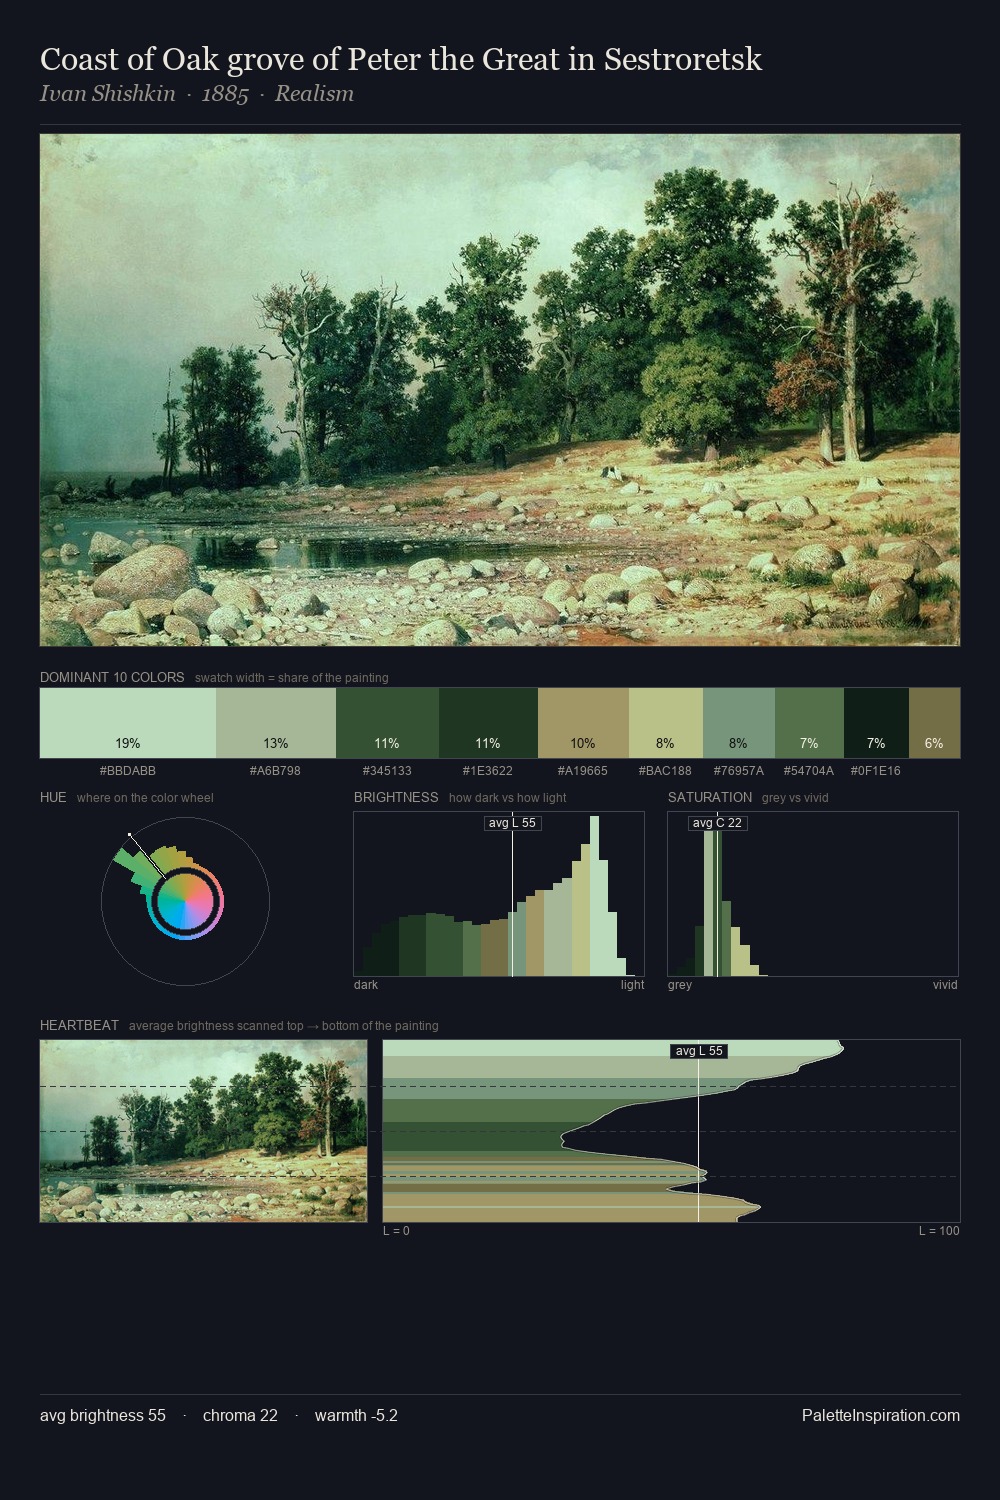Click the heartbeat brightness profile chart
This screenshot has height=1500, width=1000.
(x=671, y=1131)
